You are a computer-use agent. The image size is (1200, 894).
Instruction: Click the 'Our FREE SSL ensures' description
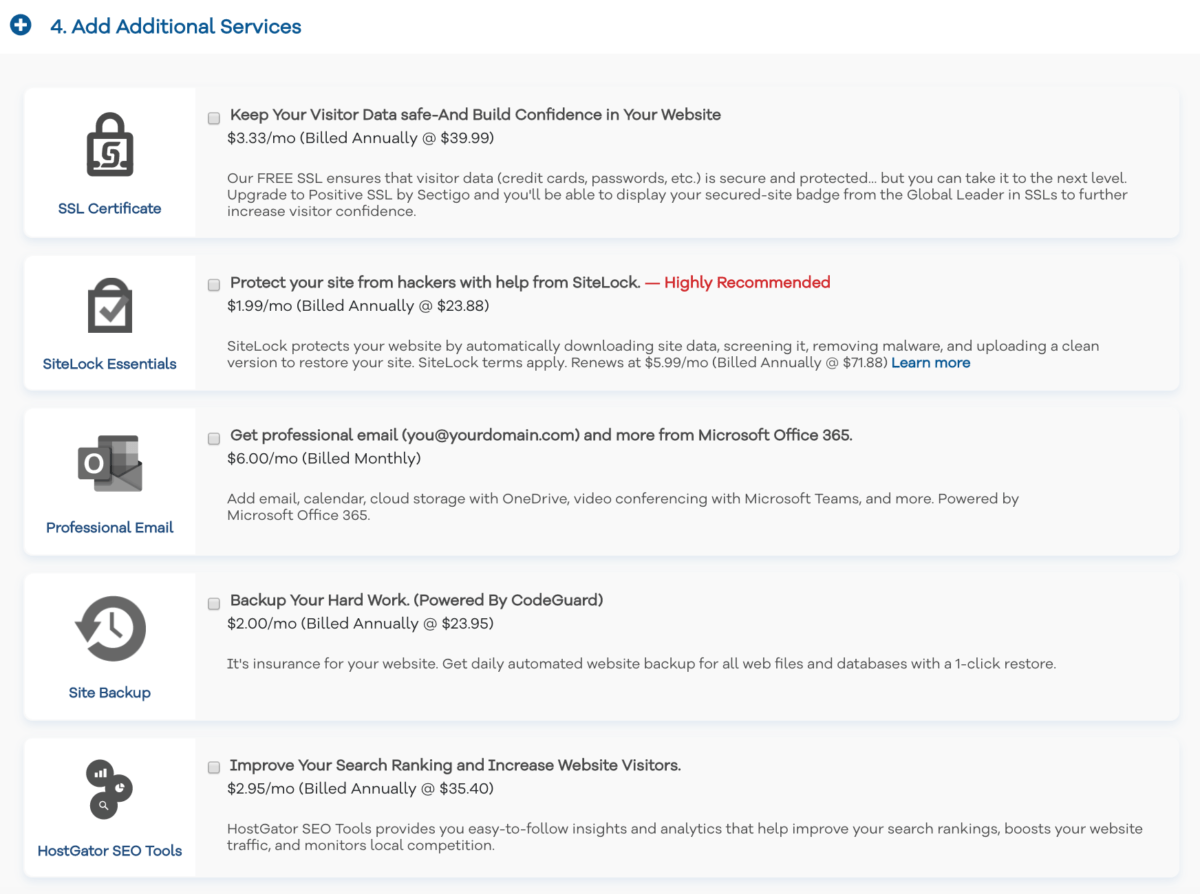pos(677,195)
